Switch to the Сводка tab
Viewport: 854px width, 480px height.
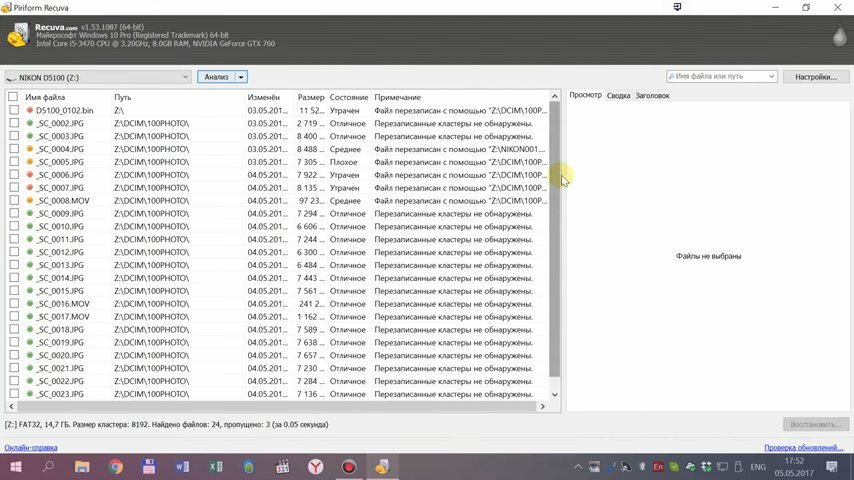click(618, 95)
